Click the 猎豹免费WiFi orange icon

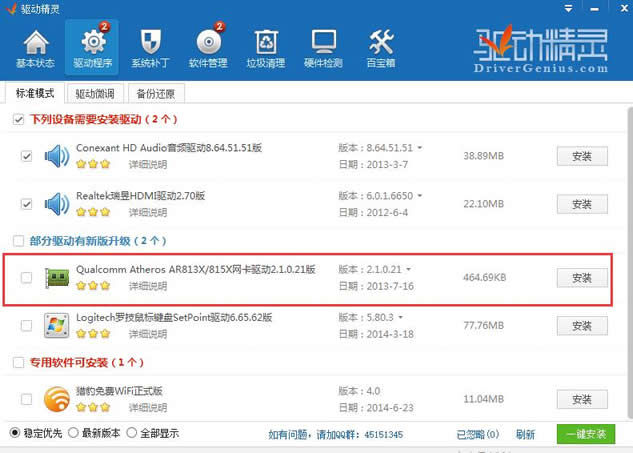coord(57,399)
